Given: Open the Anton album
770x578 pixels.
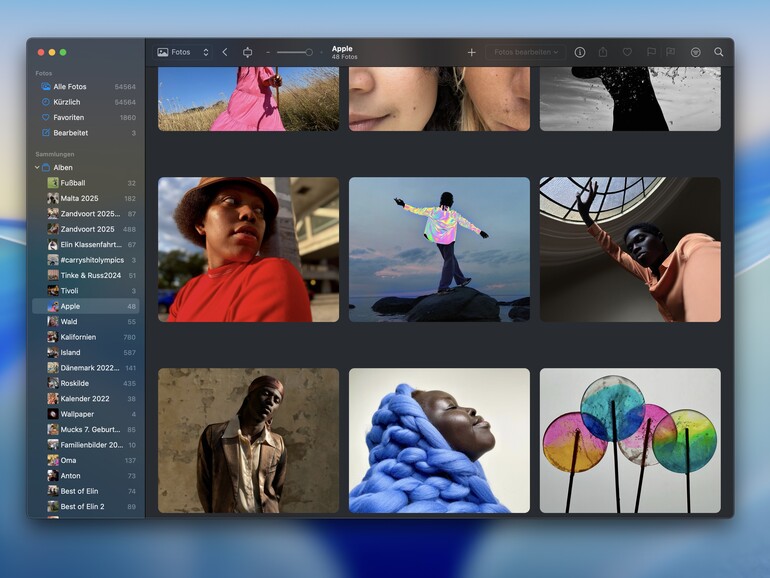Looking at the screenshot, I should pos(86,476).
